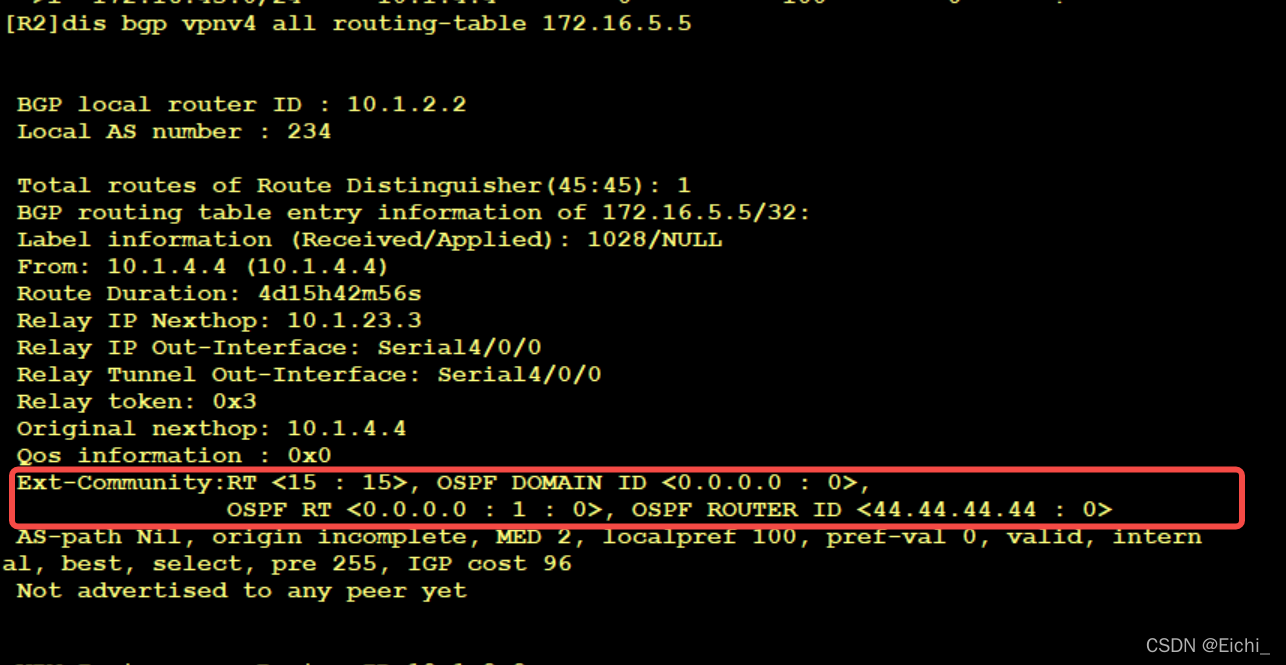This screenshot has height=665, width=1286.
Task: Click the Qos information 0x0 line
Action: 173,456
